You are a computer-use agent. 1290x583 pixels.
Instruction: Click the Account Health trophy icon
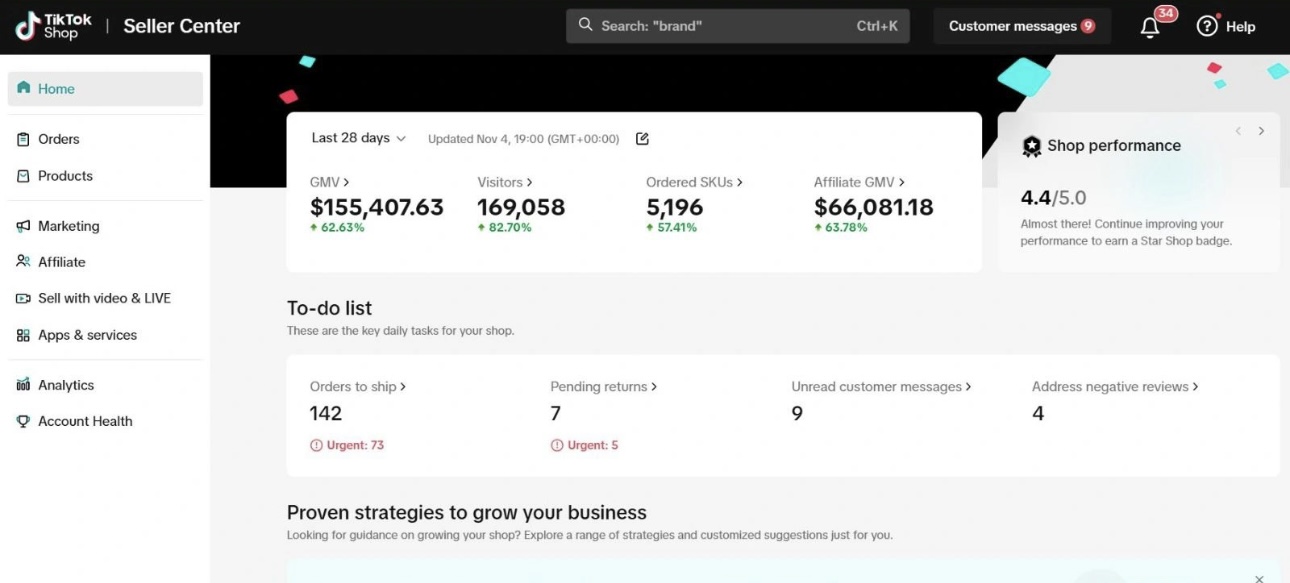point(23,422)
